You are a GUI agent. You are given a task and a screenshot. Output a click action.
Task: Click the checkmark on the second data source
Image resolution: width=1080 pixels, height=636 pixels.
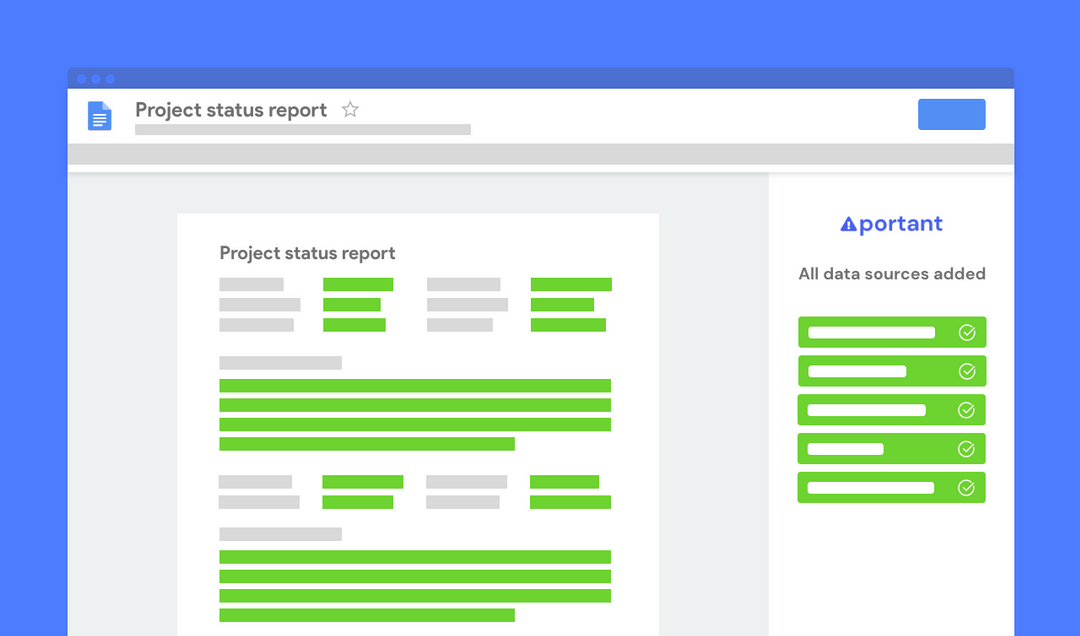coord(966,370)
